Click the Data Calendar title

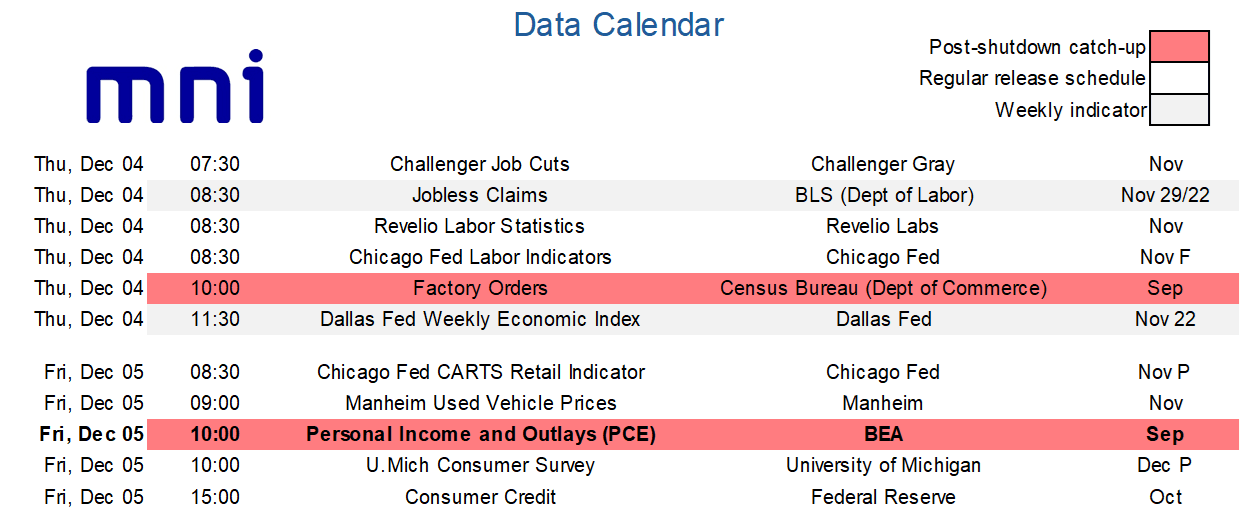tap(619, 25)
